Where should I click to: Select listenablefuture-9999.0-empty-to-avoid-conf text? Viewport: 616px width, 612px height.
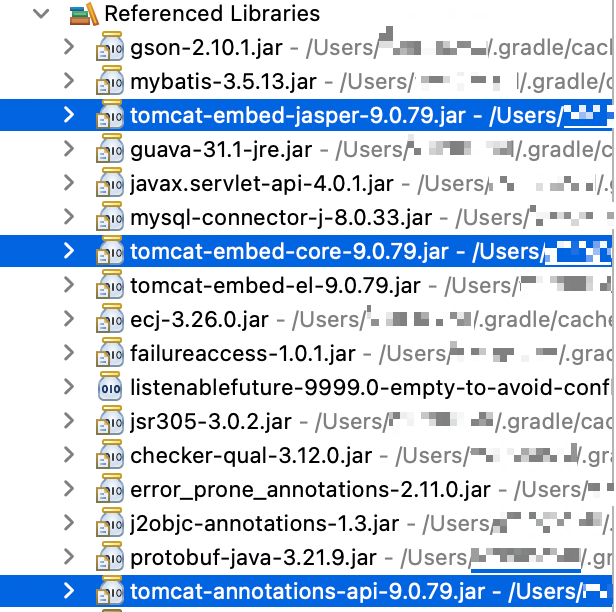pyautogui.click(x=370, y=388)
